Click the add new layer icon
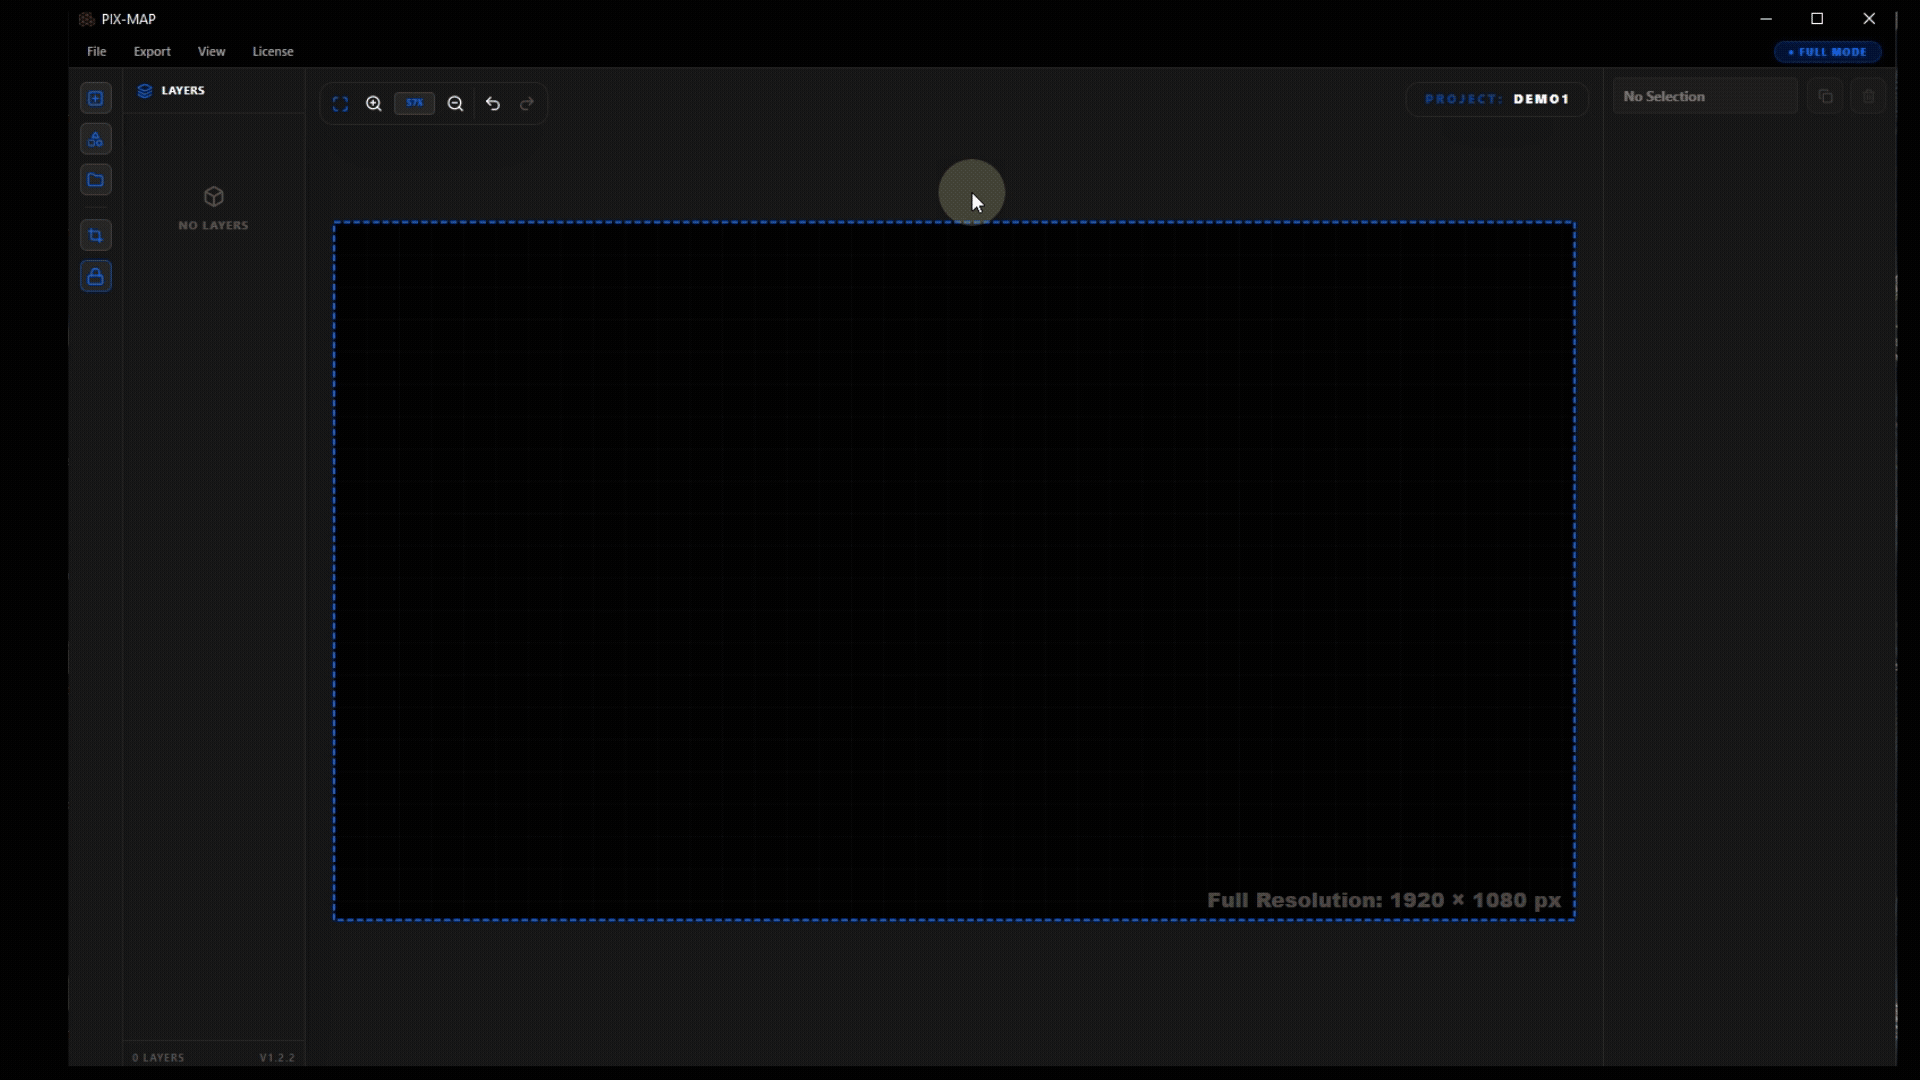 click(96, 98)
